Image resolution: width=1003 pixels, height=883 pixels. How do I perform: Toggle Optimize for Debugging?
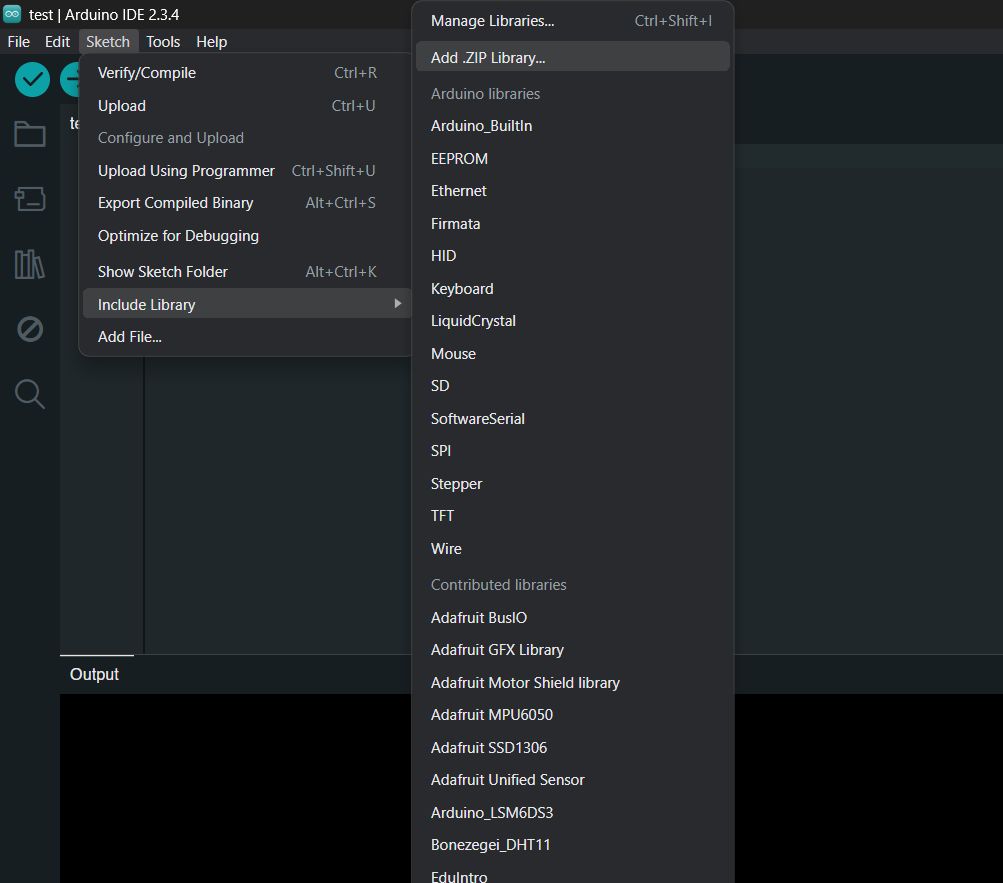click(x=247, y=236)
